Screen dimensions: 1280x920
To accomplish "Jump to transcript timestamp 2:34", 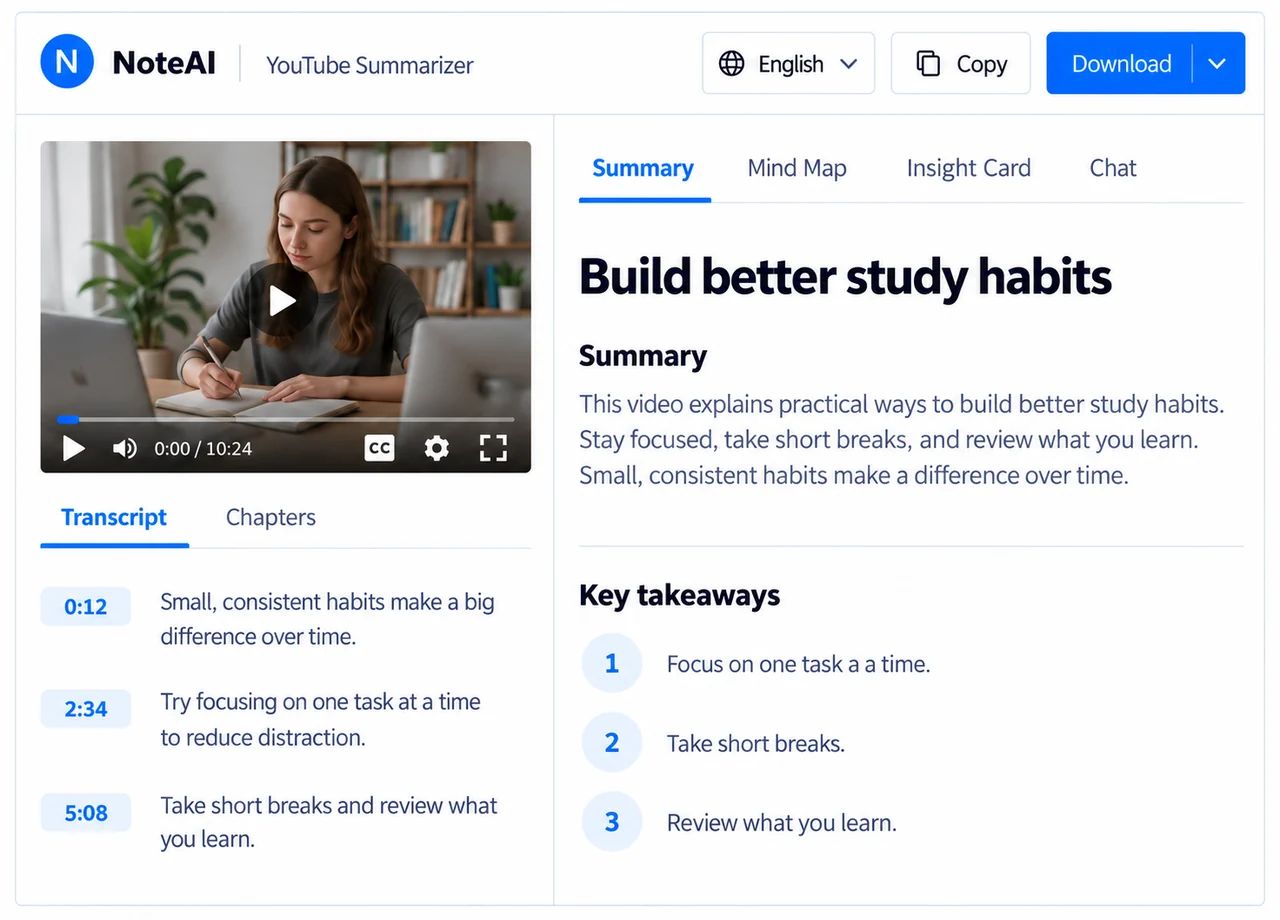I will [x=86, y=709].
